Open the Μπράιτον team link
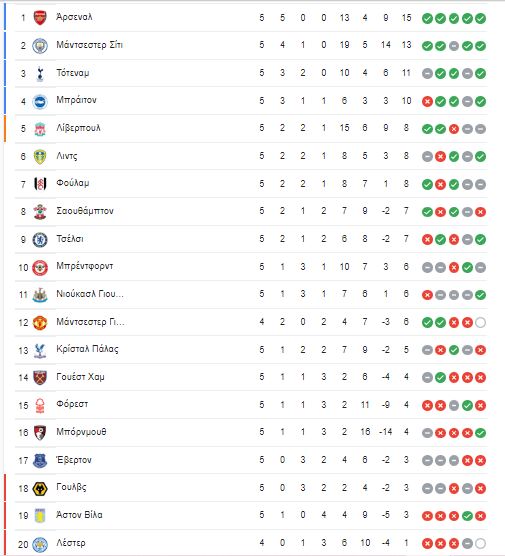Screen dimensions: 505x556 [76, 100]
